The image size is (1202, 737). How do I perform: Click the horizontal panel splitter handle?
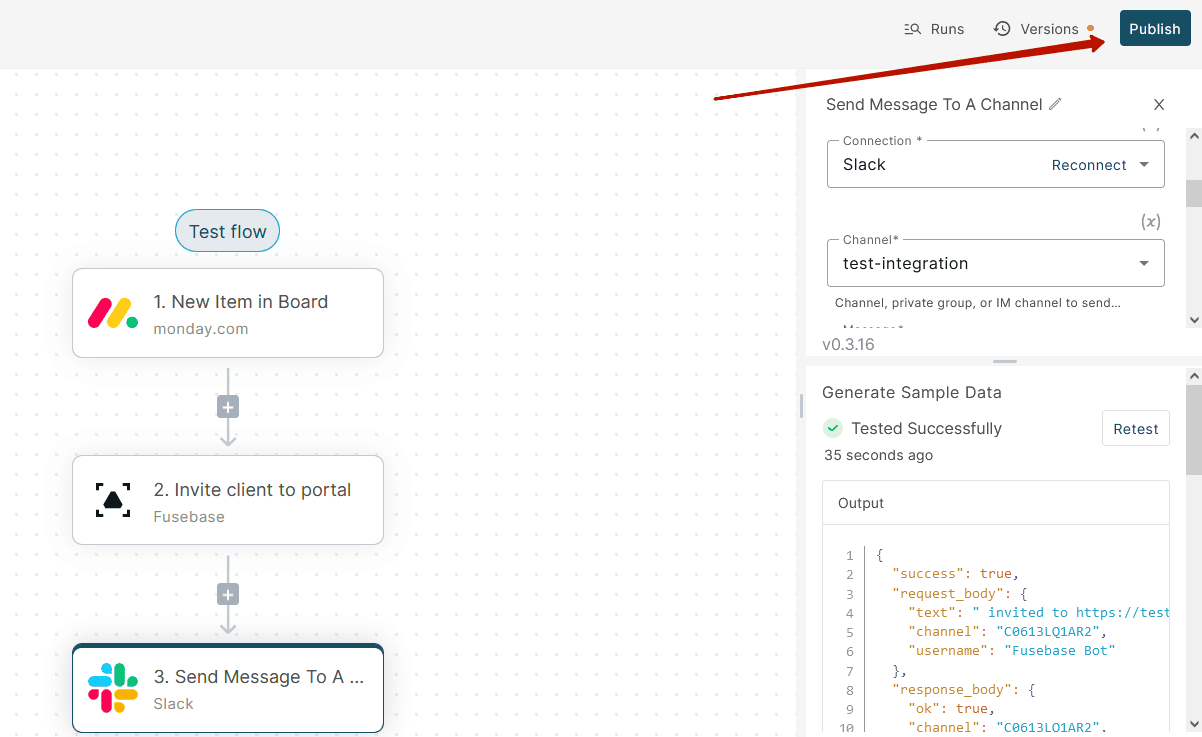point(1004,361)
